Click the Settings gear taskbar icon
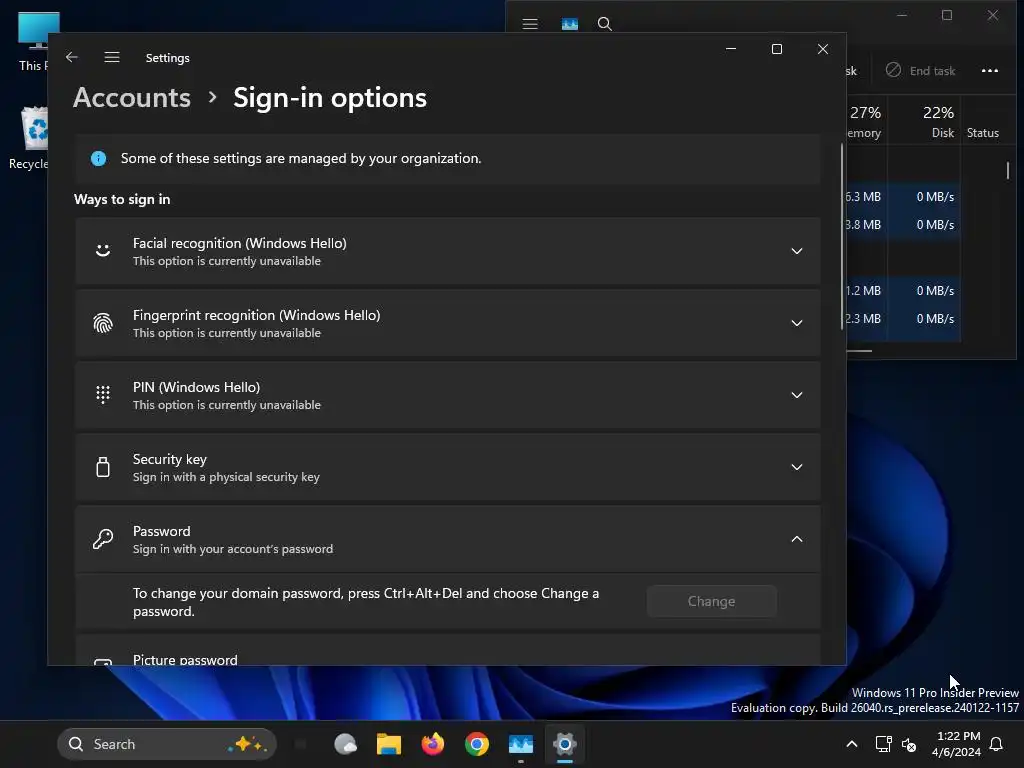Image resolution: width=1024 pixels, height=768 pixels. click(565, 744)
